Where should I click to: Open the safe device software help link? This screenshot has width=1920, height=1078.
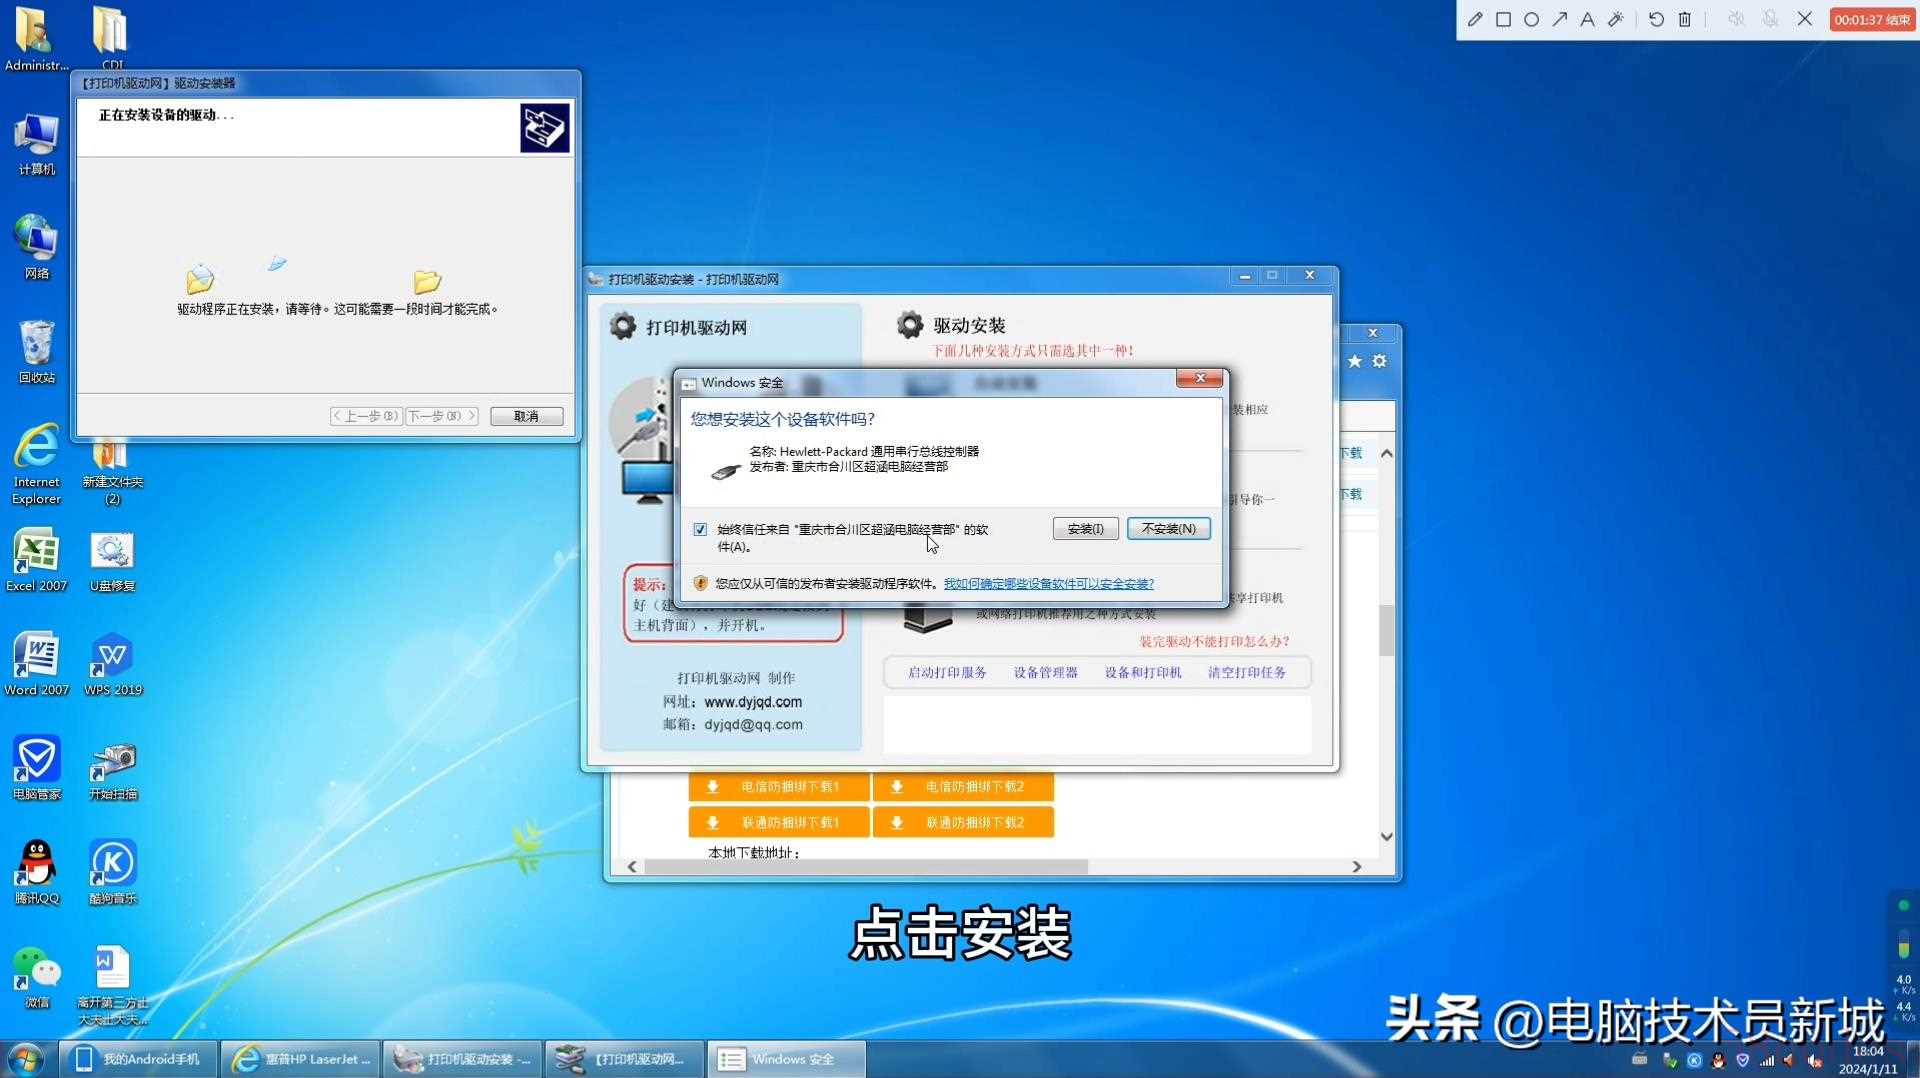[1048, 584]
